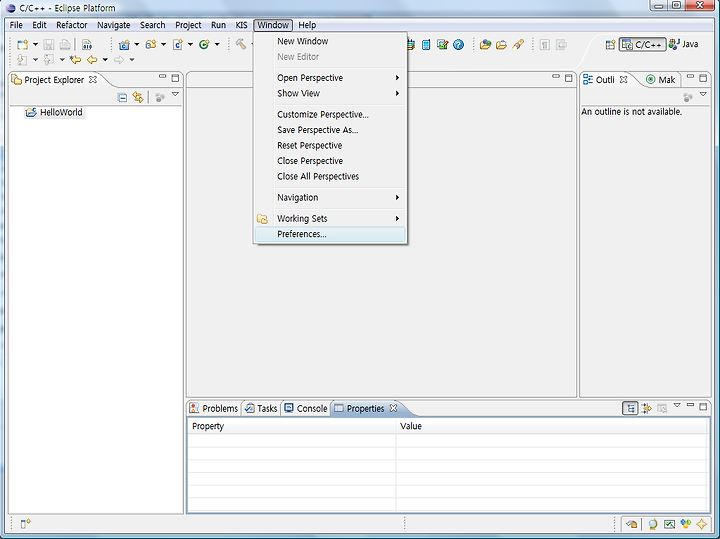
Task: Open dropdown next to New Source Folder
Action: (163, 45)
